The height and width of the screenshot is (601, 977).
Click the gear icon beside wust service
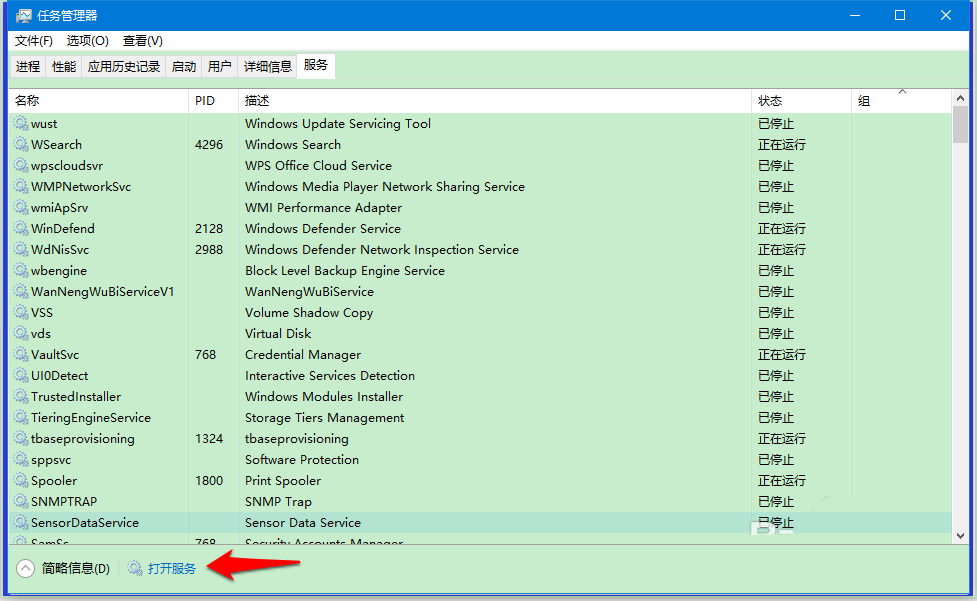(21, 123)
